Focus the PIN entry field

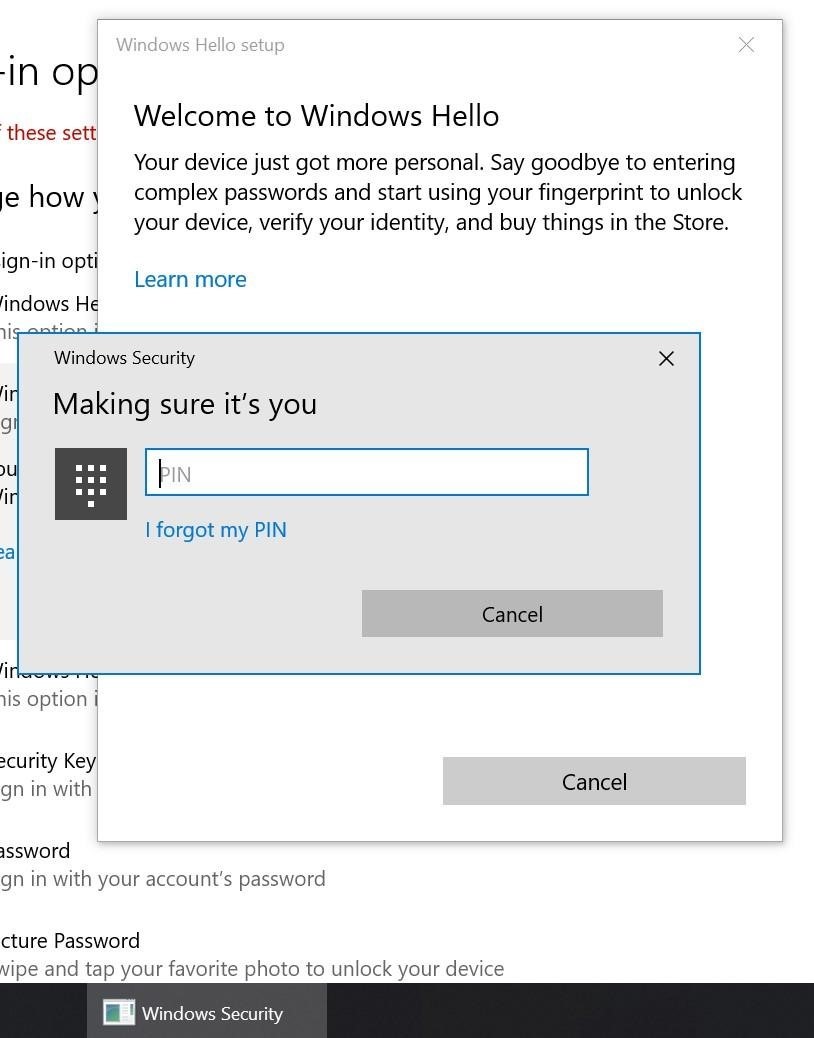pos(367,473)
